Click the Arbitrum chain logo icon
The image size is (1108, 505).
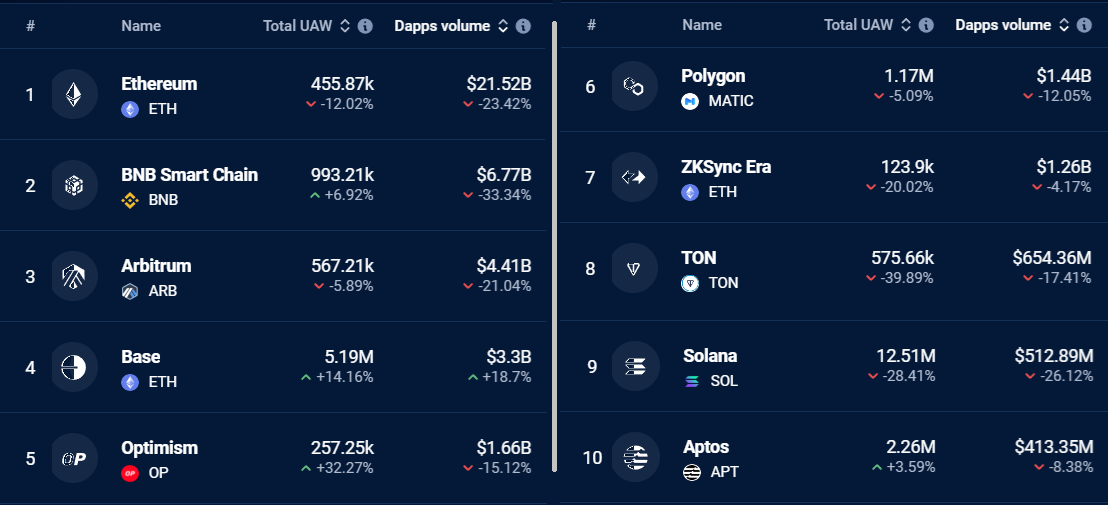click(74, 277)
